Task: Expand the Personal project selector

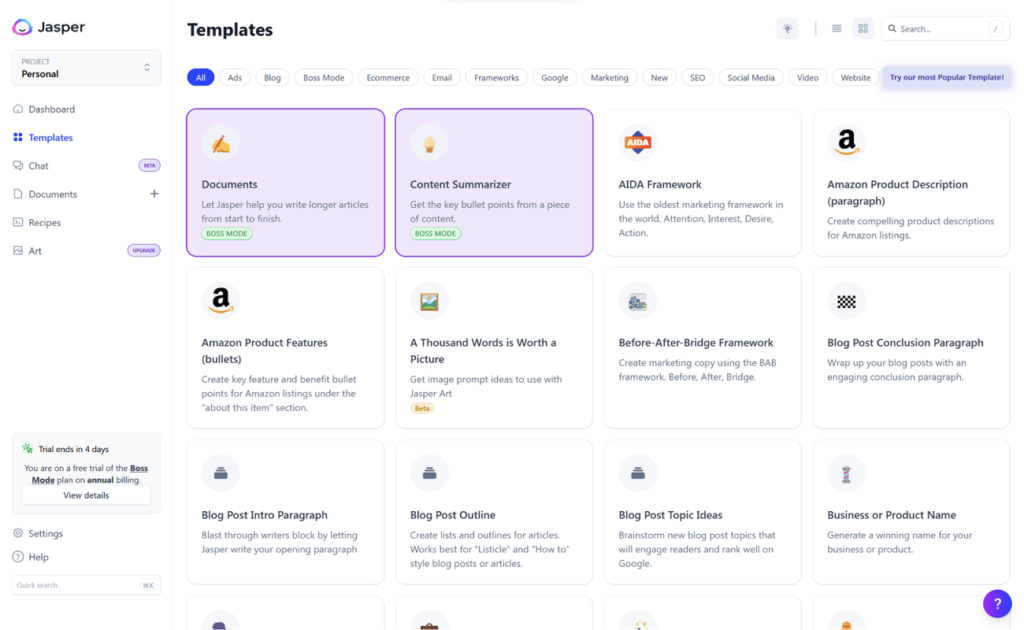Action: pos(86,67)
